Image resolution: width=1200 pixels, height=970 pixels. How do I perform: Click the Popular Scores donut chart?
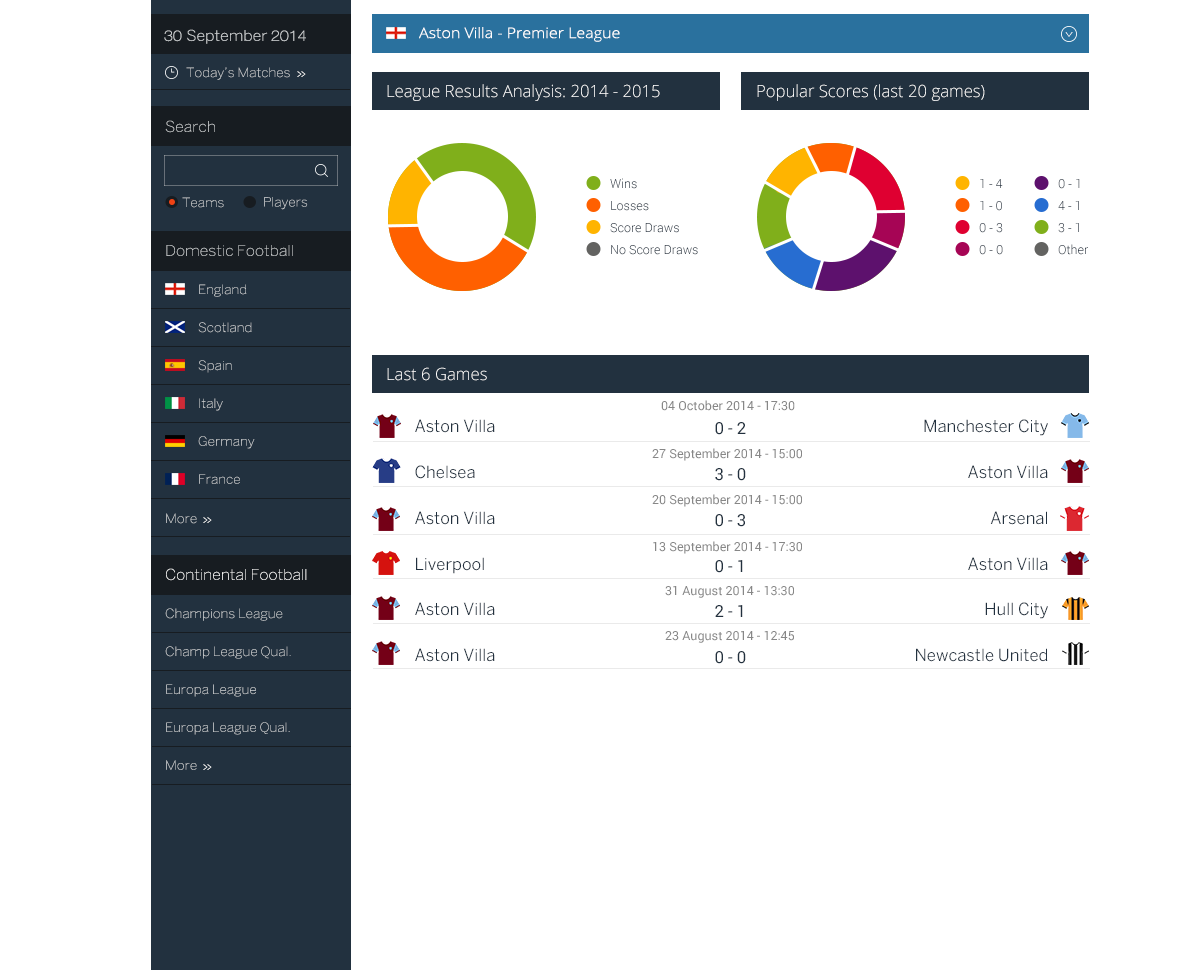pos(831,217)
